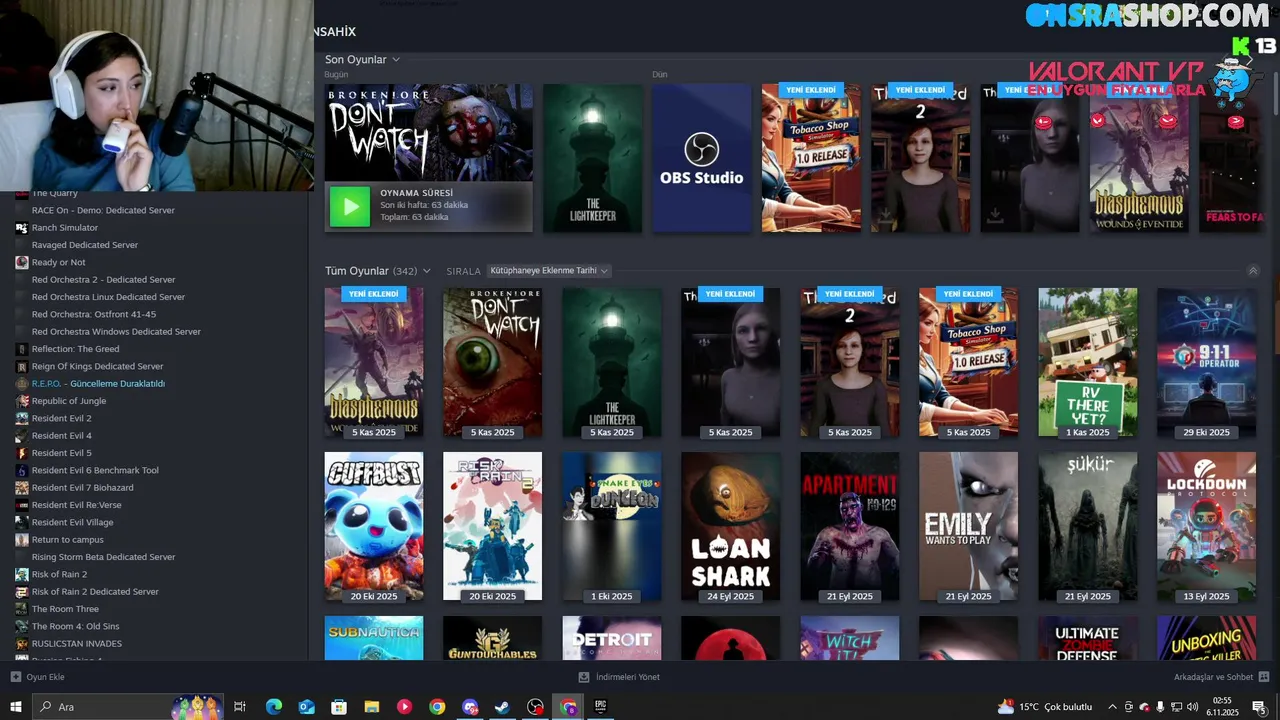1280x720 pixels.
Task: Collapse the Tüm Oyunlar section with the up-arrow icon
Action: (1253, 271)
